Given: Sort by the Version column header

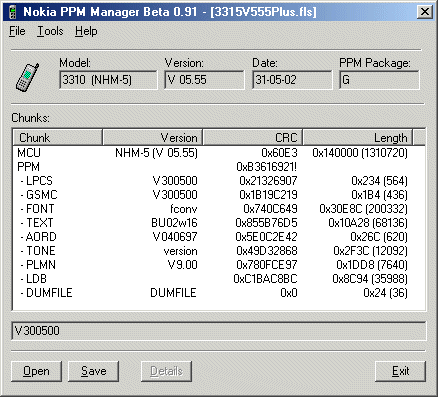Looking at the screenshot, I should click(x=153, y=137).
